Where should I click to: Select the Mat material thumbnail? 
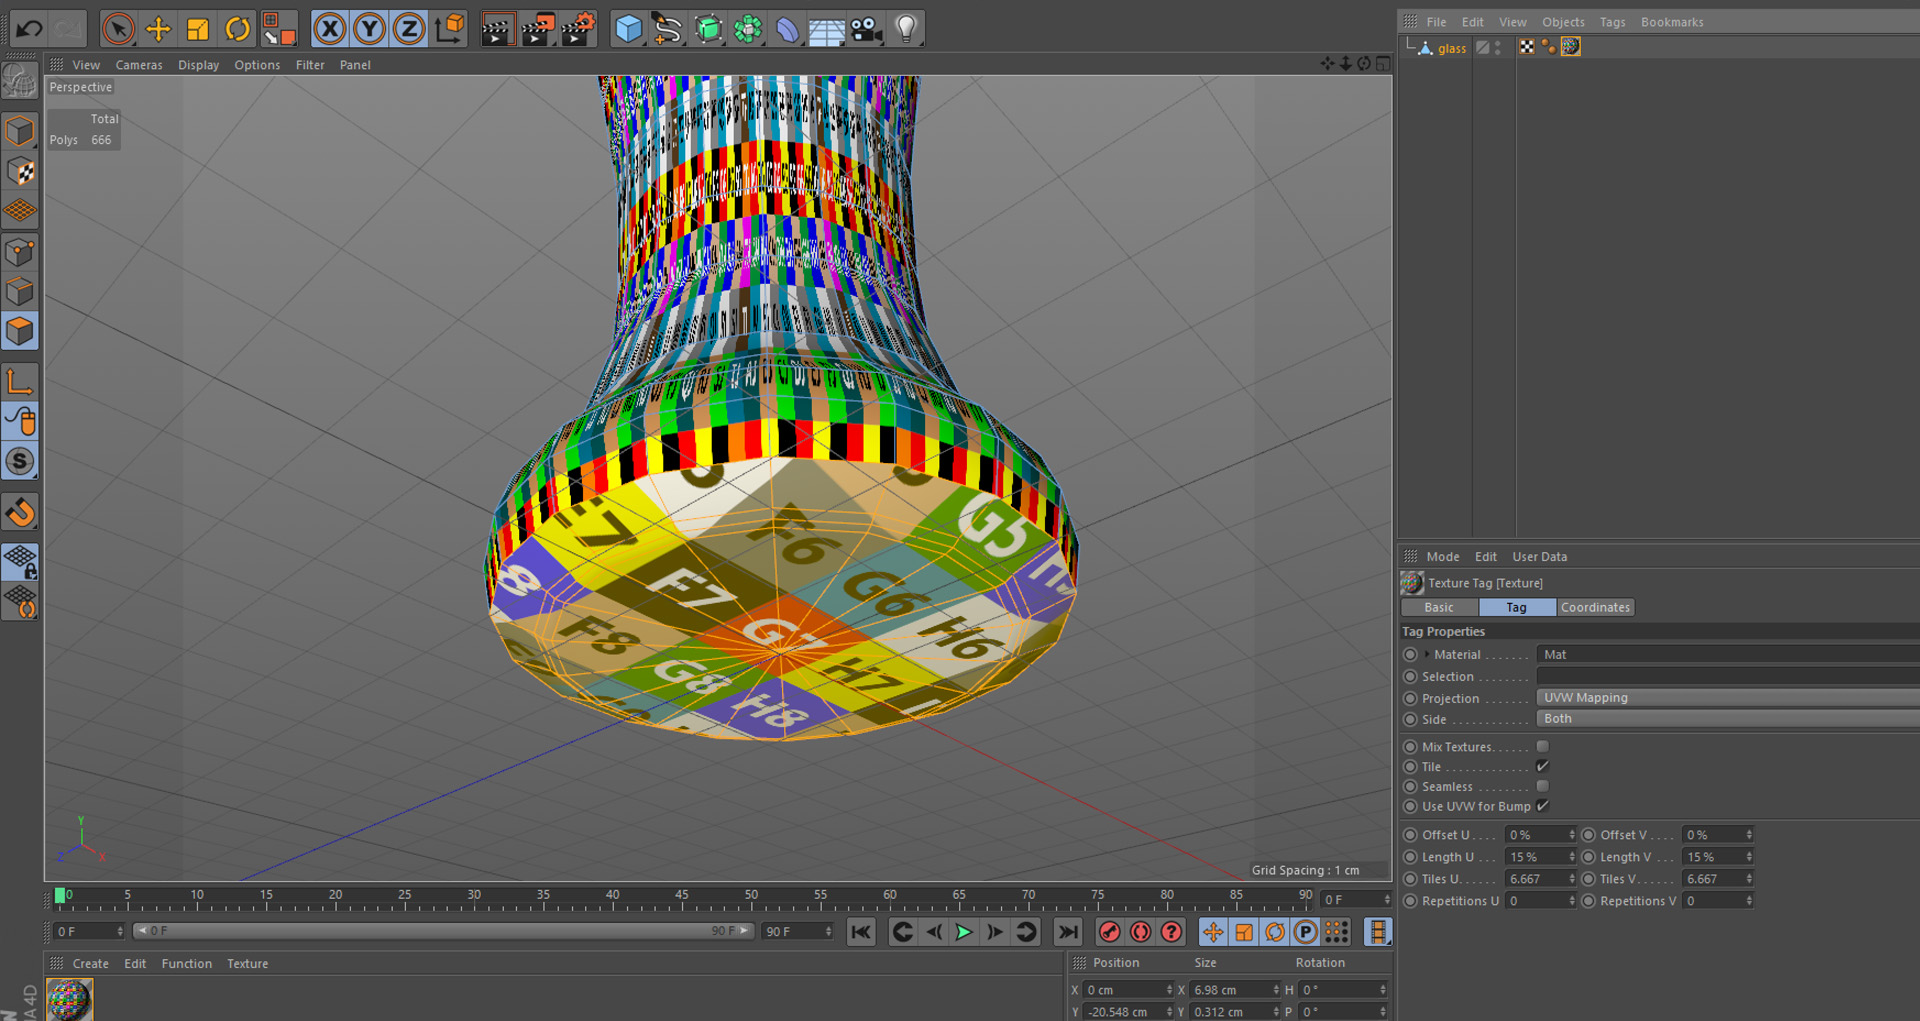coord(69,1000)
